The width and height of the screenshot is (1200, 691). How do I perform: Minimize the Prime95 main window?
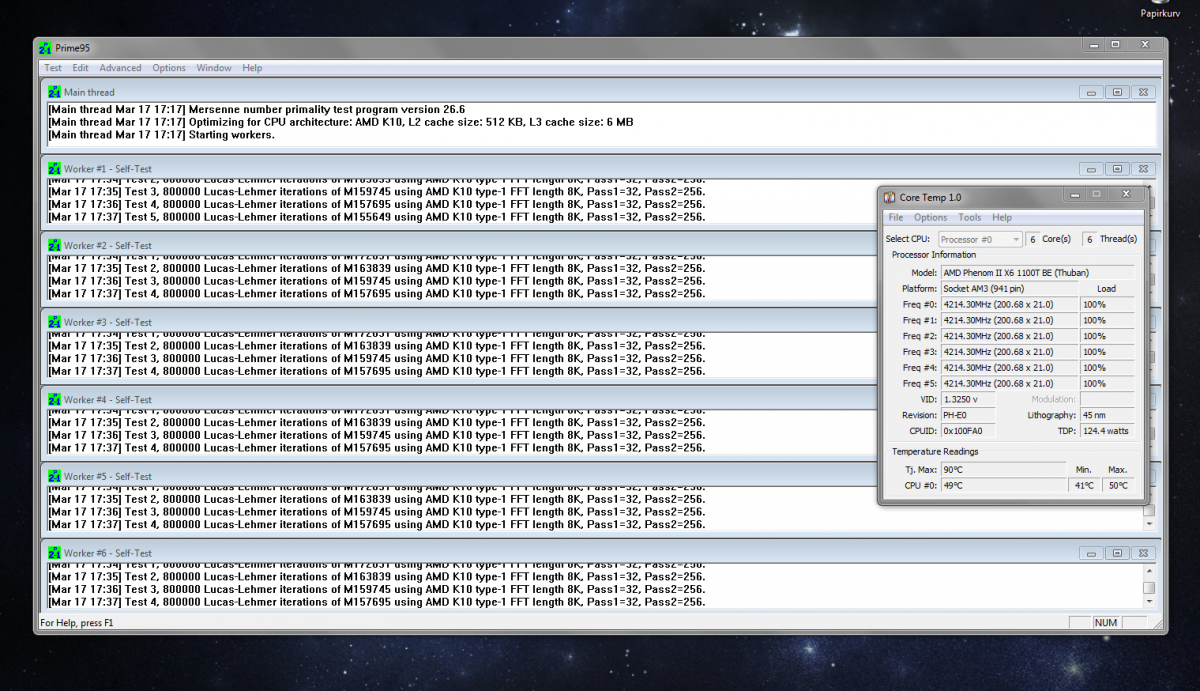tap(1095, 45)
